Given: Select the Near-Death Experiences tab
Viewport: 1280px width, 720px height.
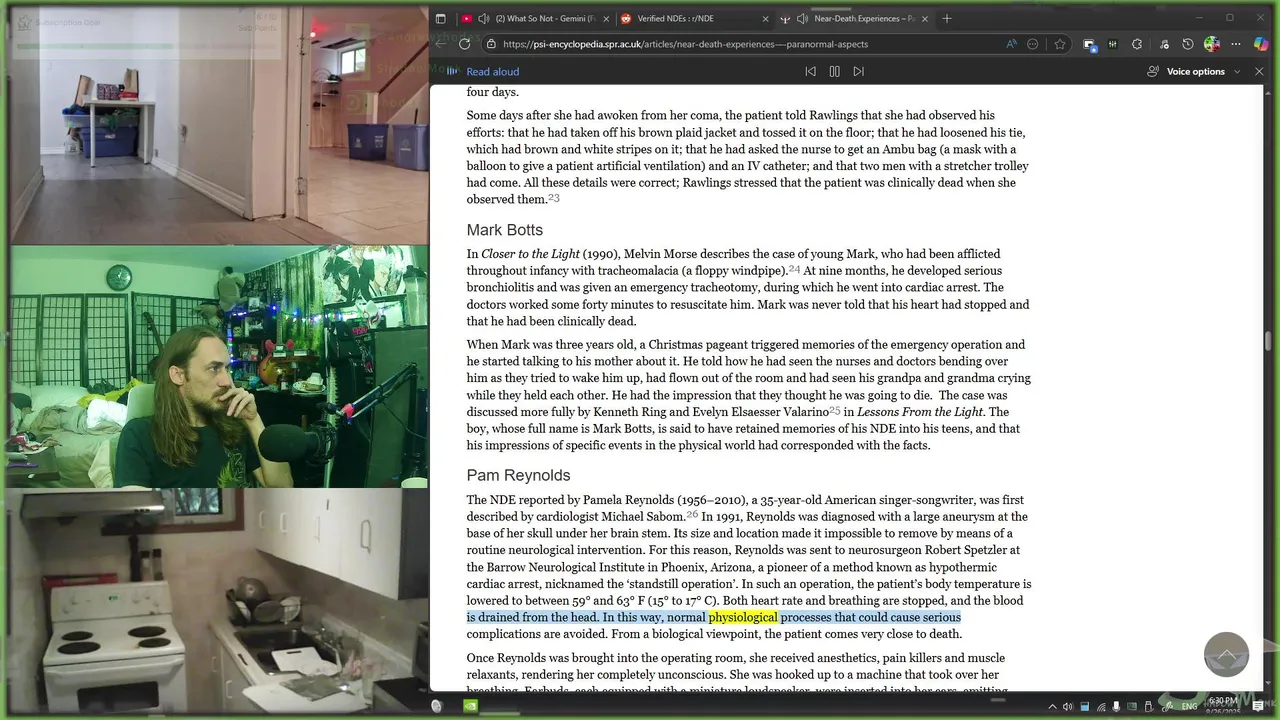Looking at the screenshot, I should pos(857,18).
